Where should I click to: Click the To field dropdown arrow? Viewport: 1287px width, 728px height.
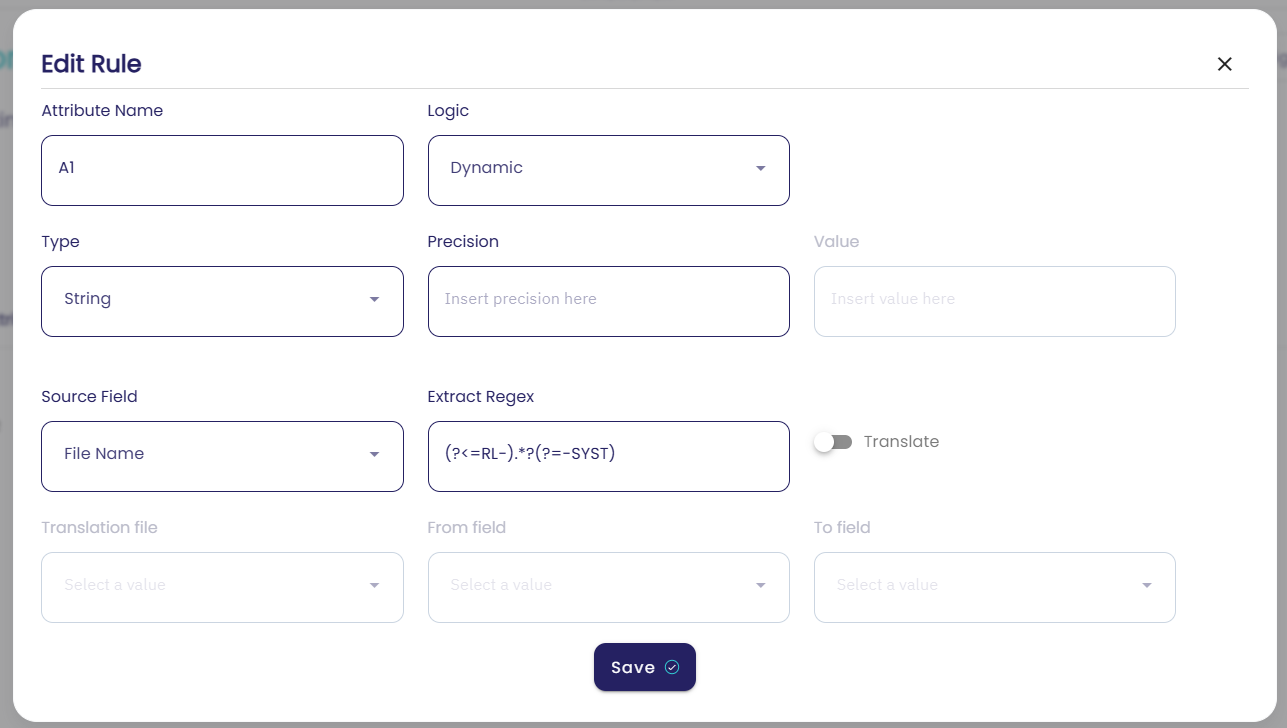[x=1147, y=586]
